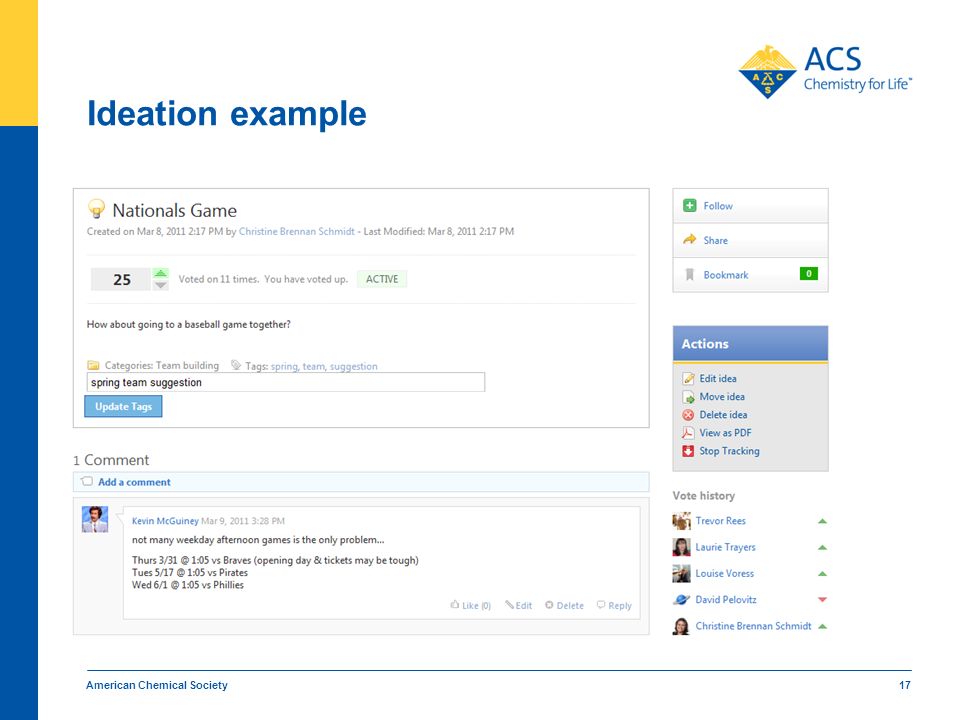Click the up vote arrow by Trevor Rees
Viewport: 960px width, 720px height.
(822, 521)
